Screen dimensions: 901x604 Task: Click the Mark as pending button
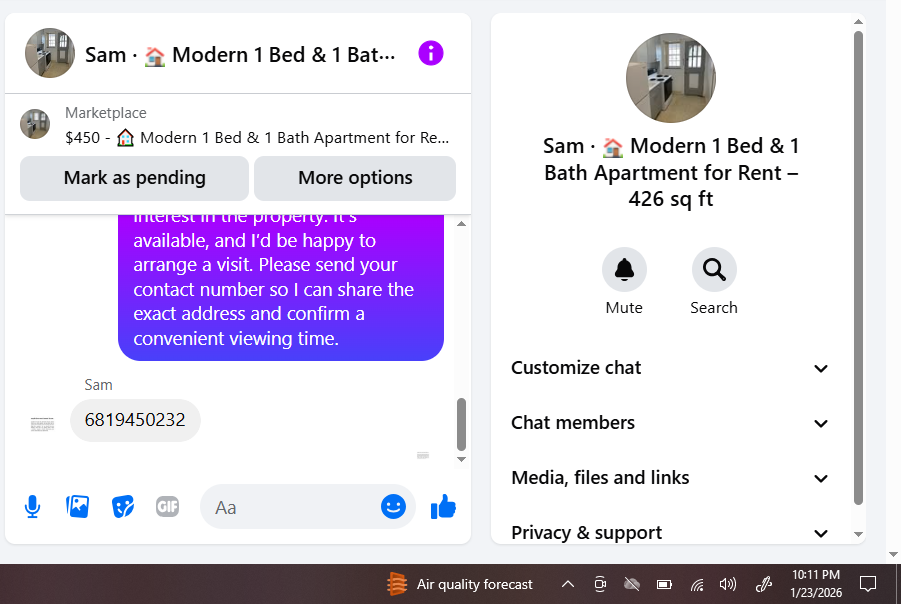[134, 178]
